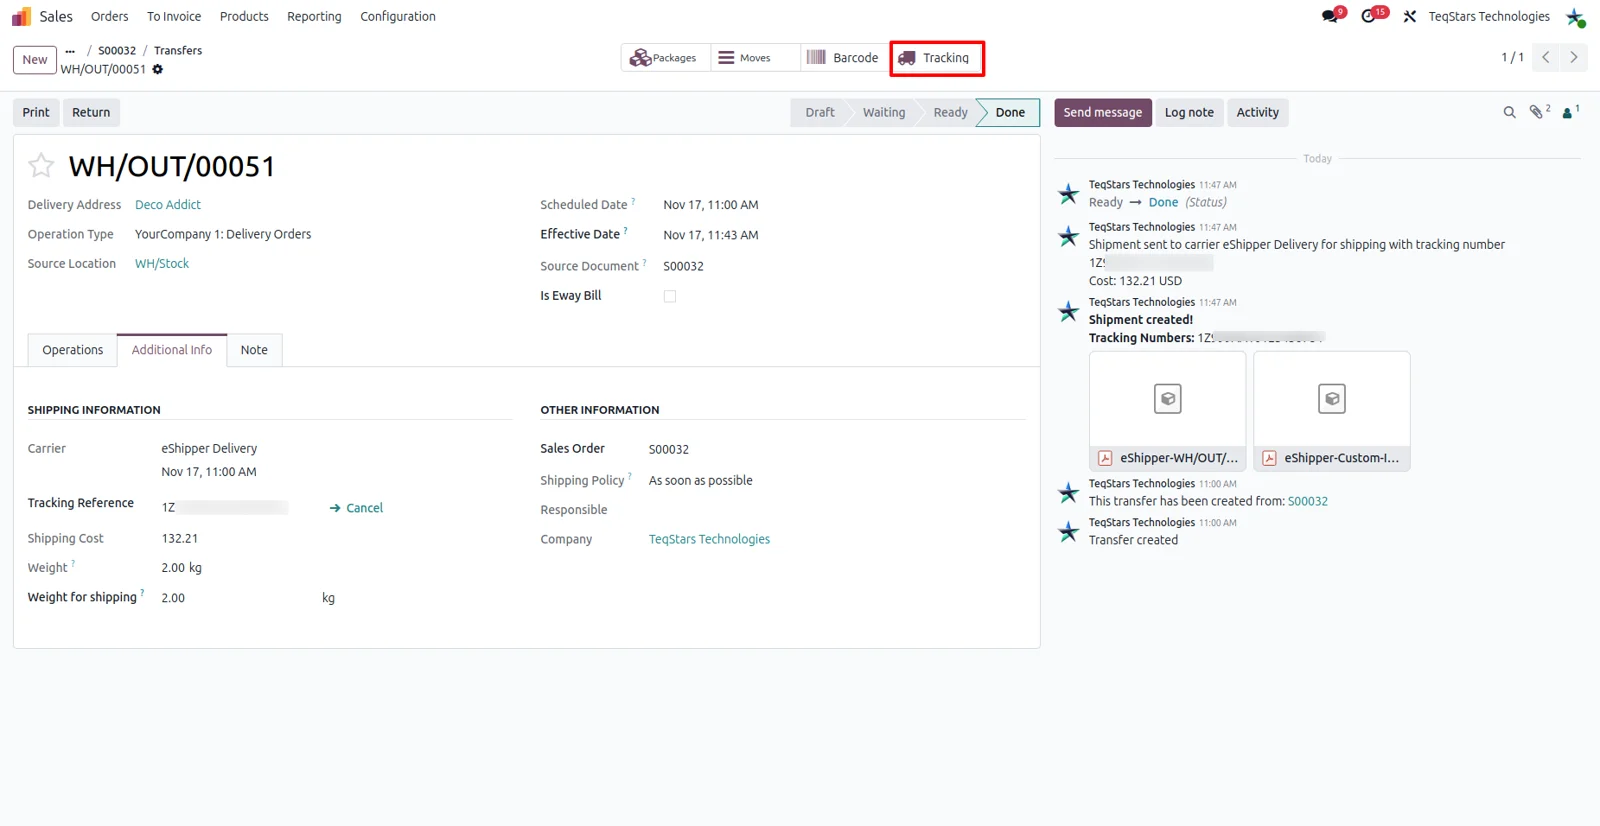Show followers icon in chatter
The image size is (1600, 826).
[1570, 112]
